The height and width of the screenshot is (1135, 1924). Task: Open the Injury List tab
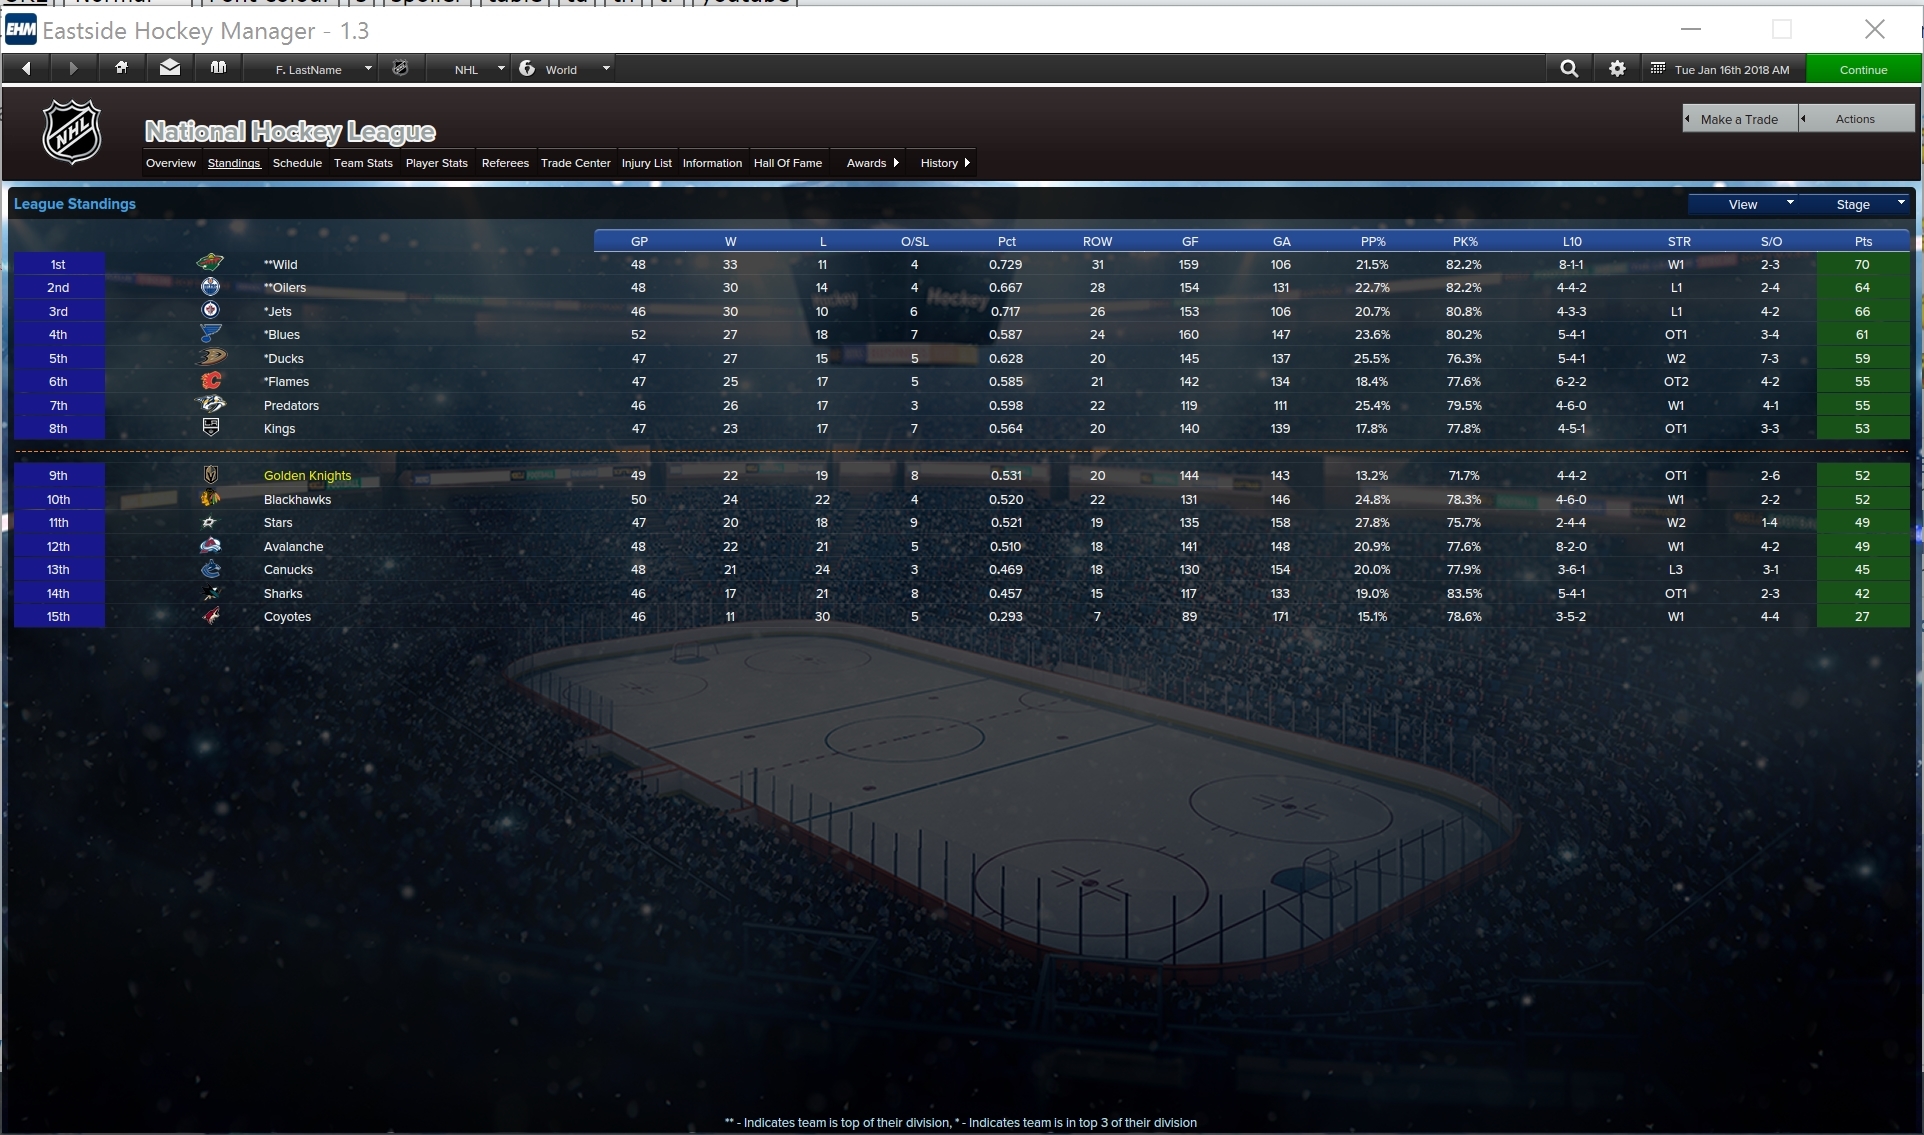coord(646,163)
